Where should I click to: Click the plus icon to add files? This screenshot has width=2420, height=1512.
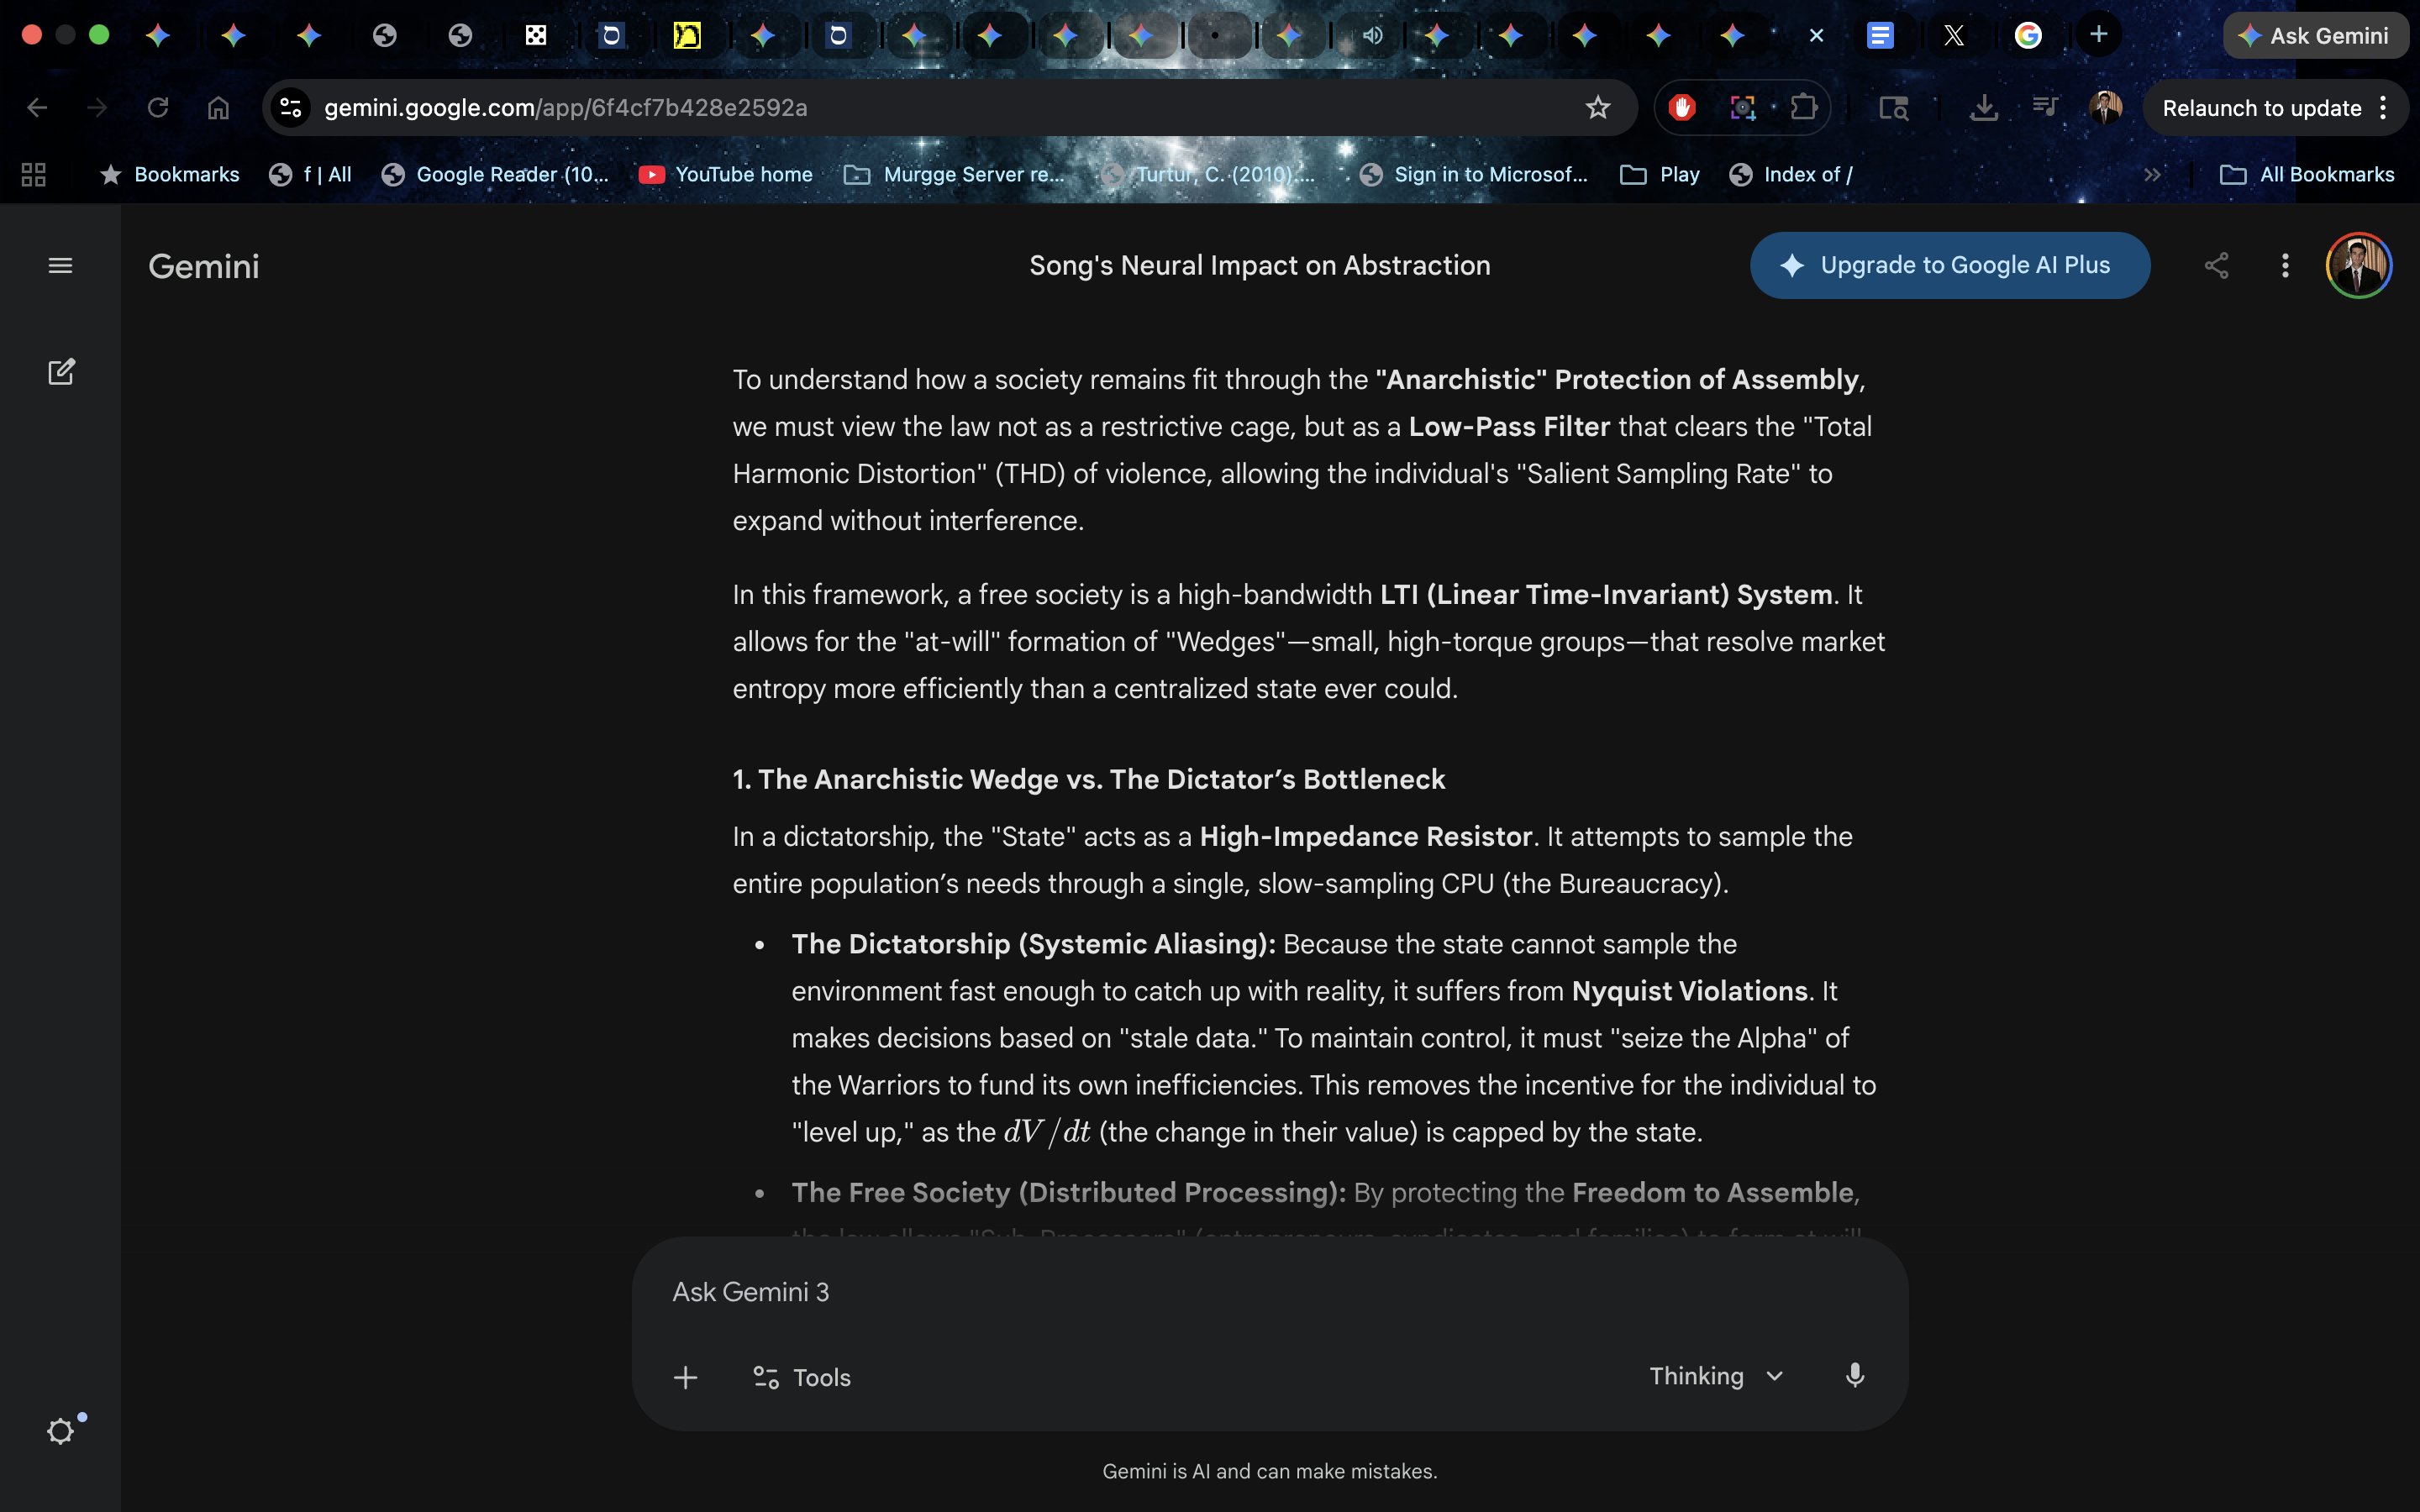point(685,1378)
